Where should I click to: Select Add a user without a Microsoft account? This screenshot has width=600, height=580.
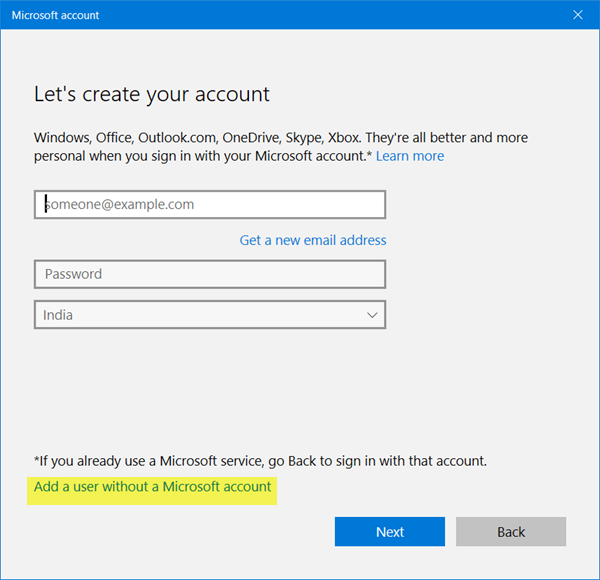point(153,486)
